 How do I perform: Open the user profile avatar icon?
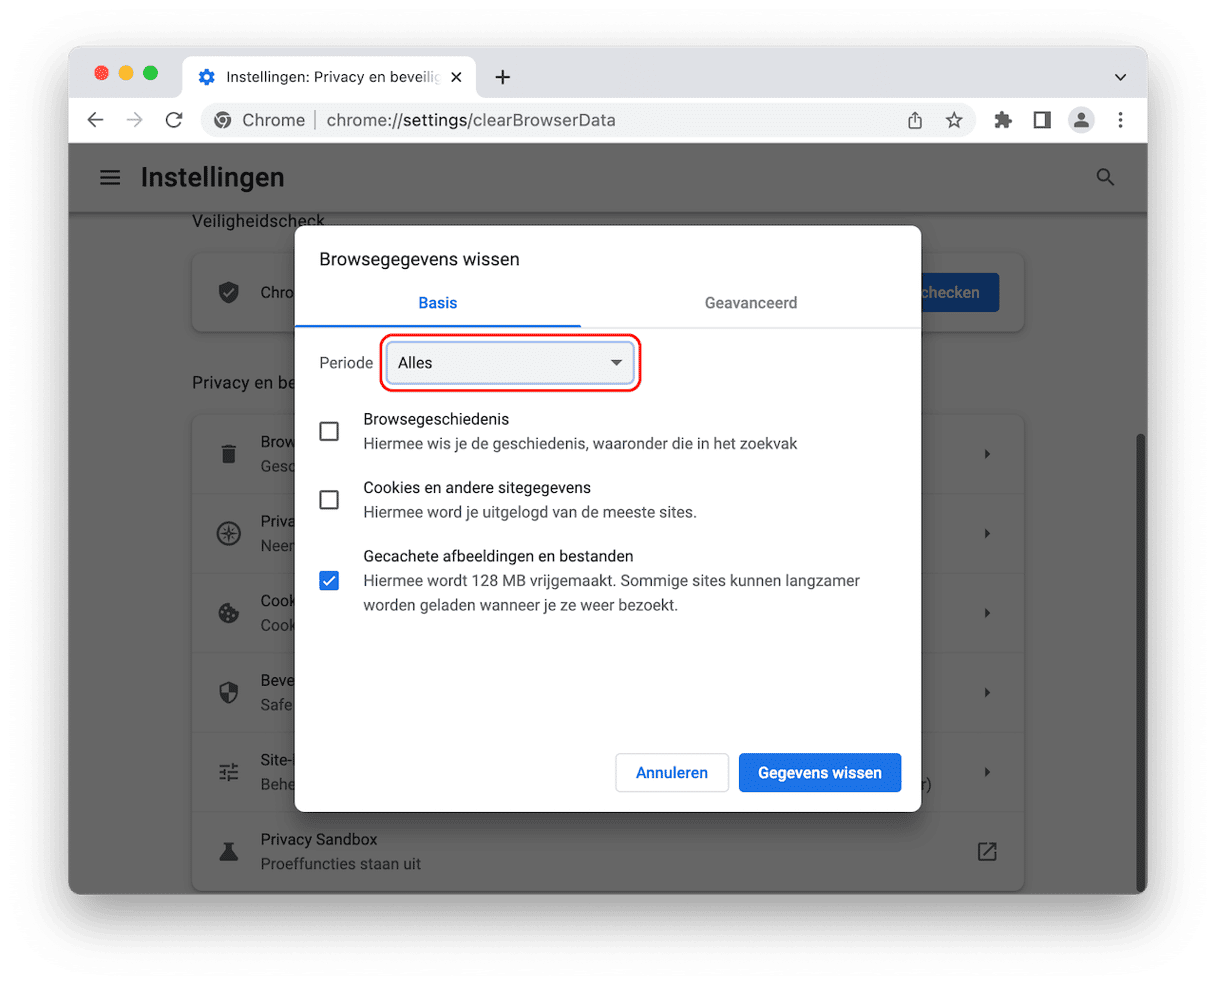1081,120
